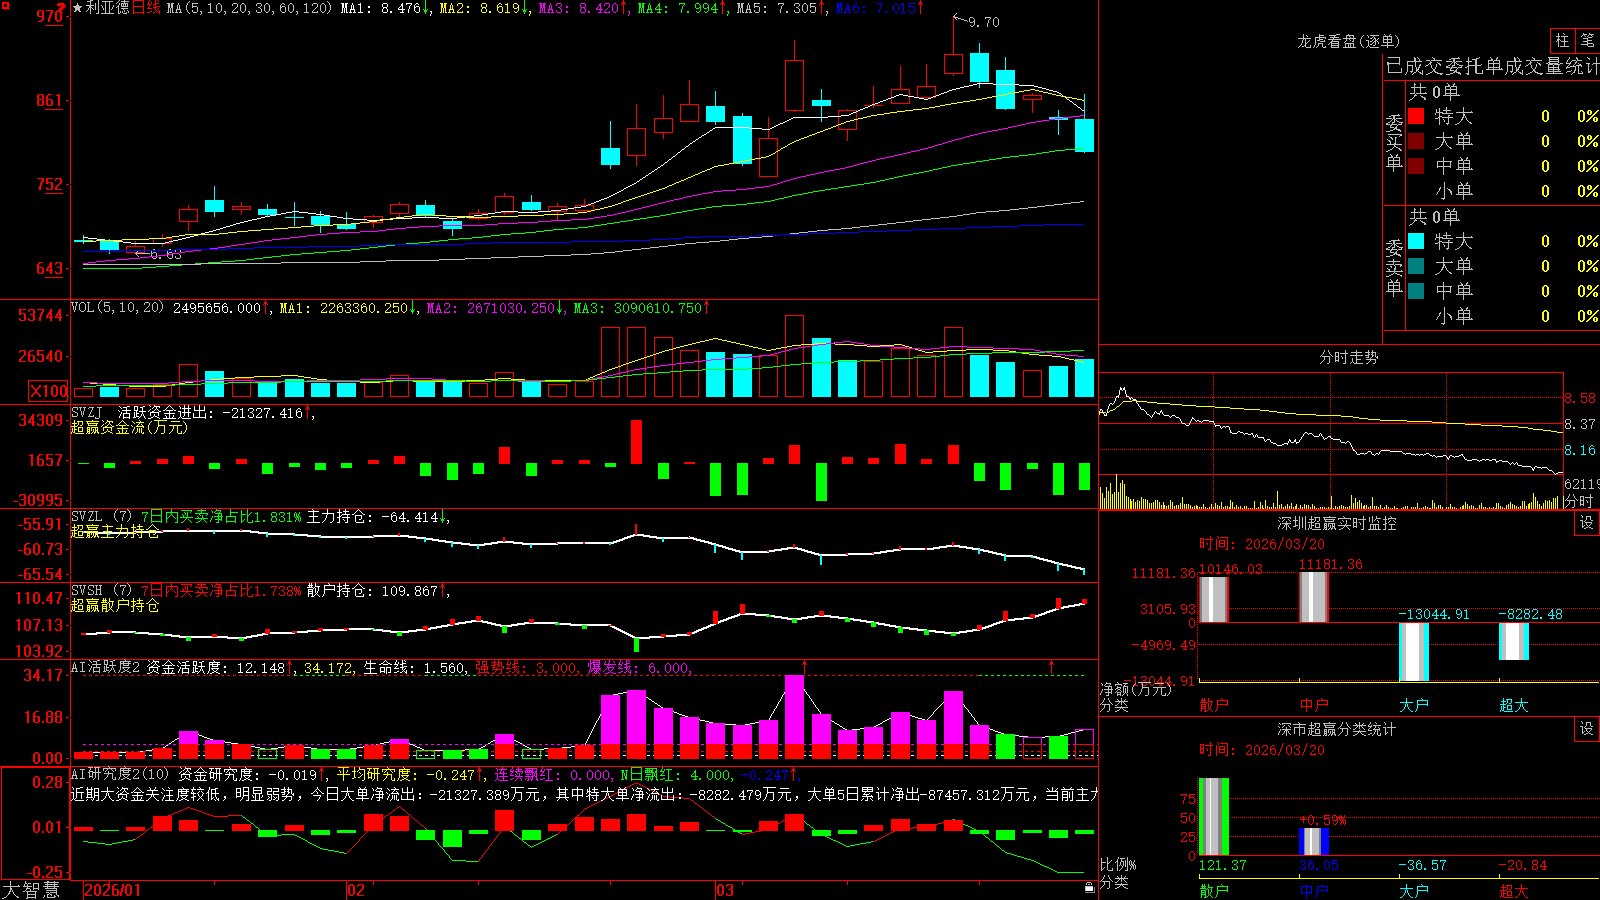The height and width of the screenshot is (900, 1600).
Task: Click the 散户 ratio value 121.37
Action: click(x=1222, y=865)
